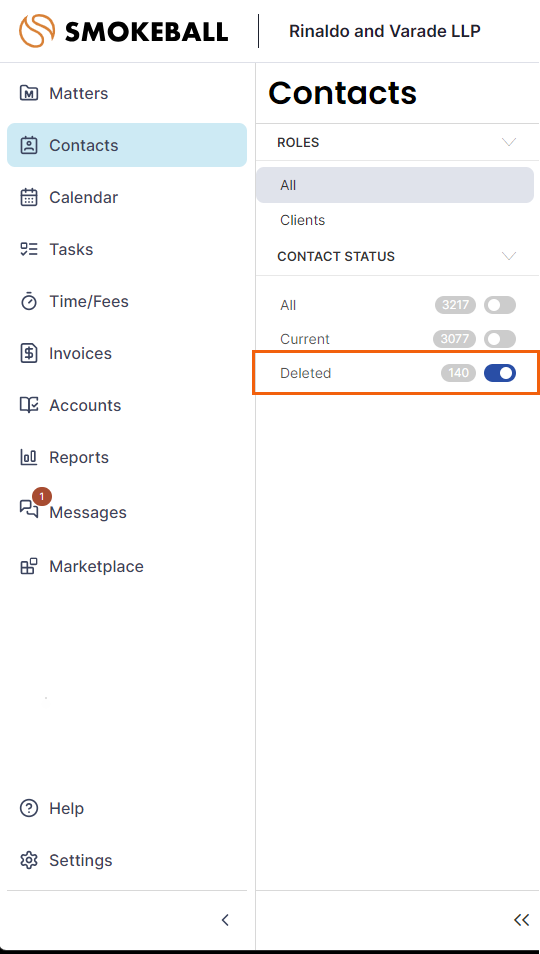Click the Invoices dollar icon
540x954 pixels.
(29, 353)
